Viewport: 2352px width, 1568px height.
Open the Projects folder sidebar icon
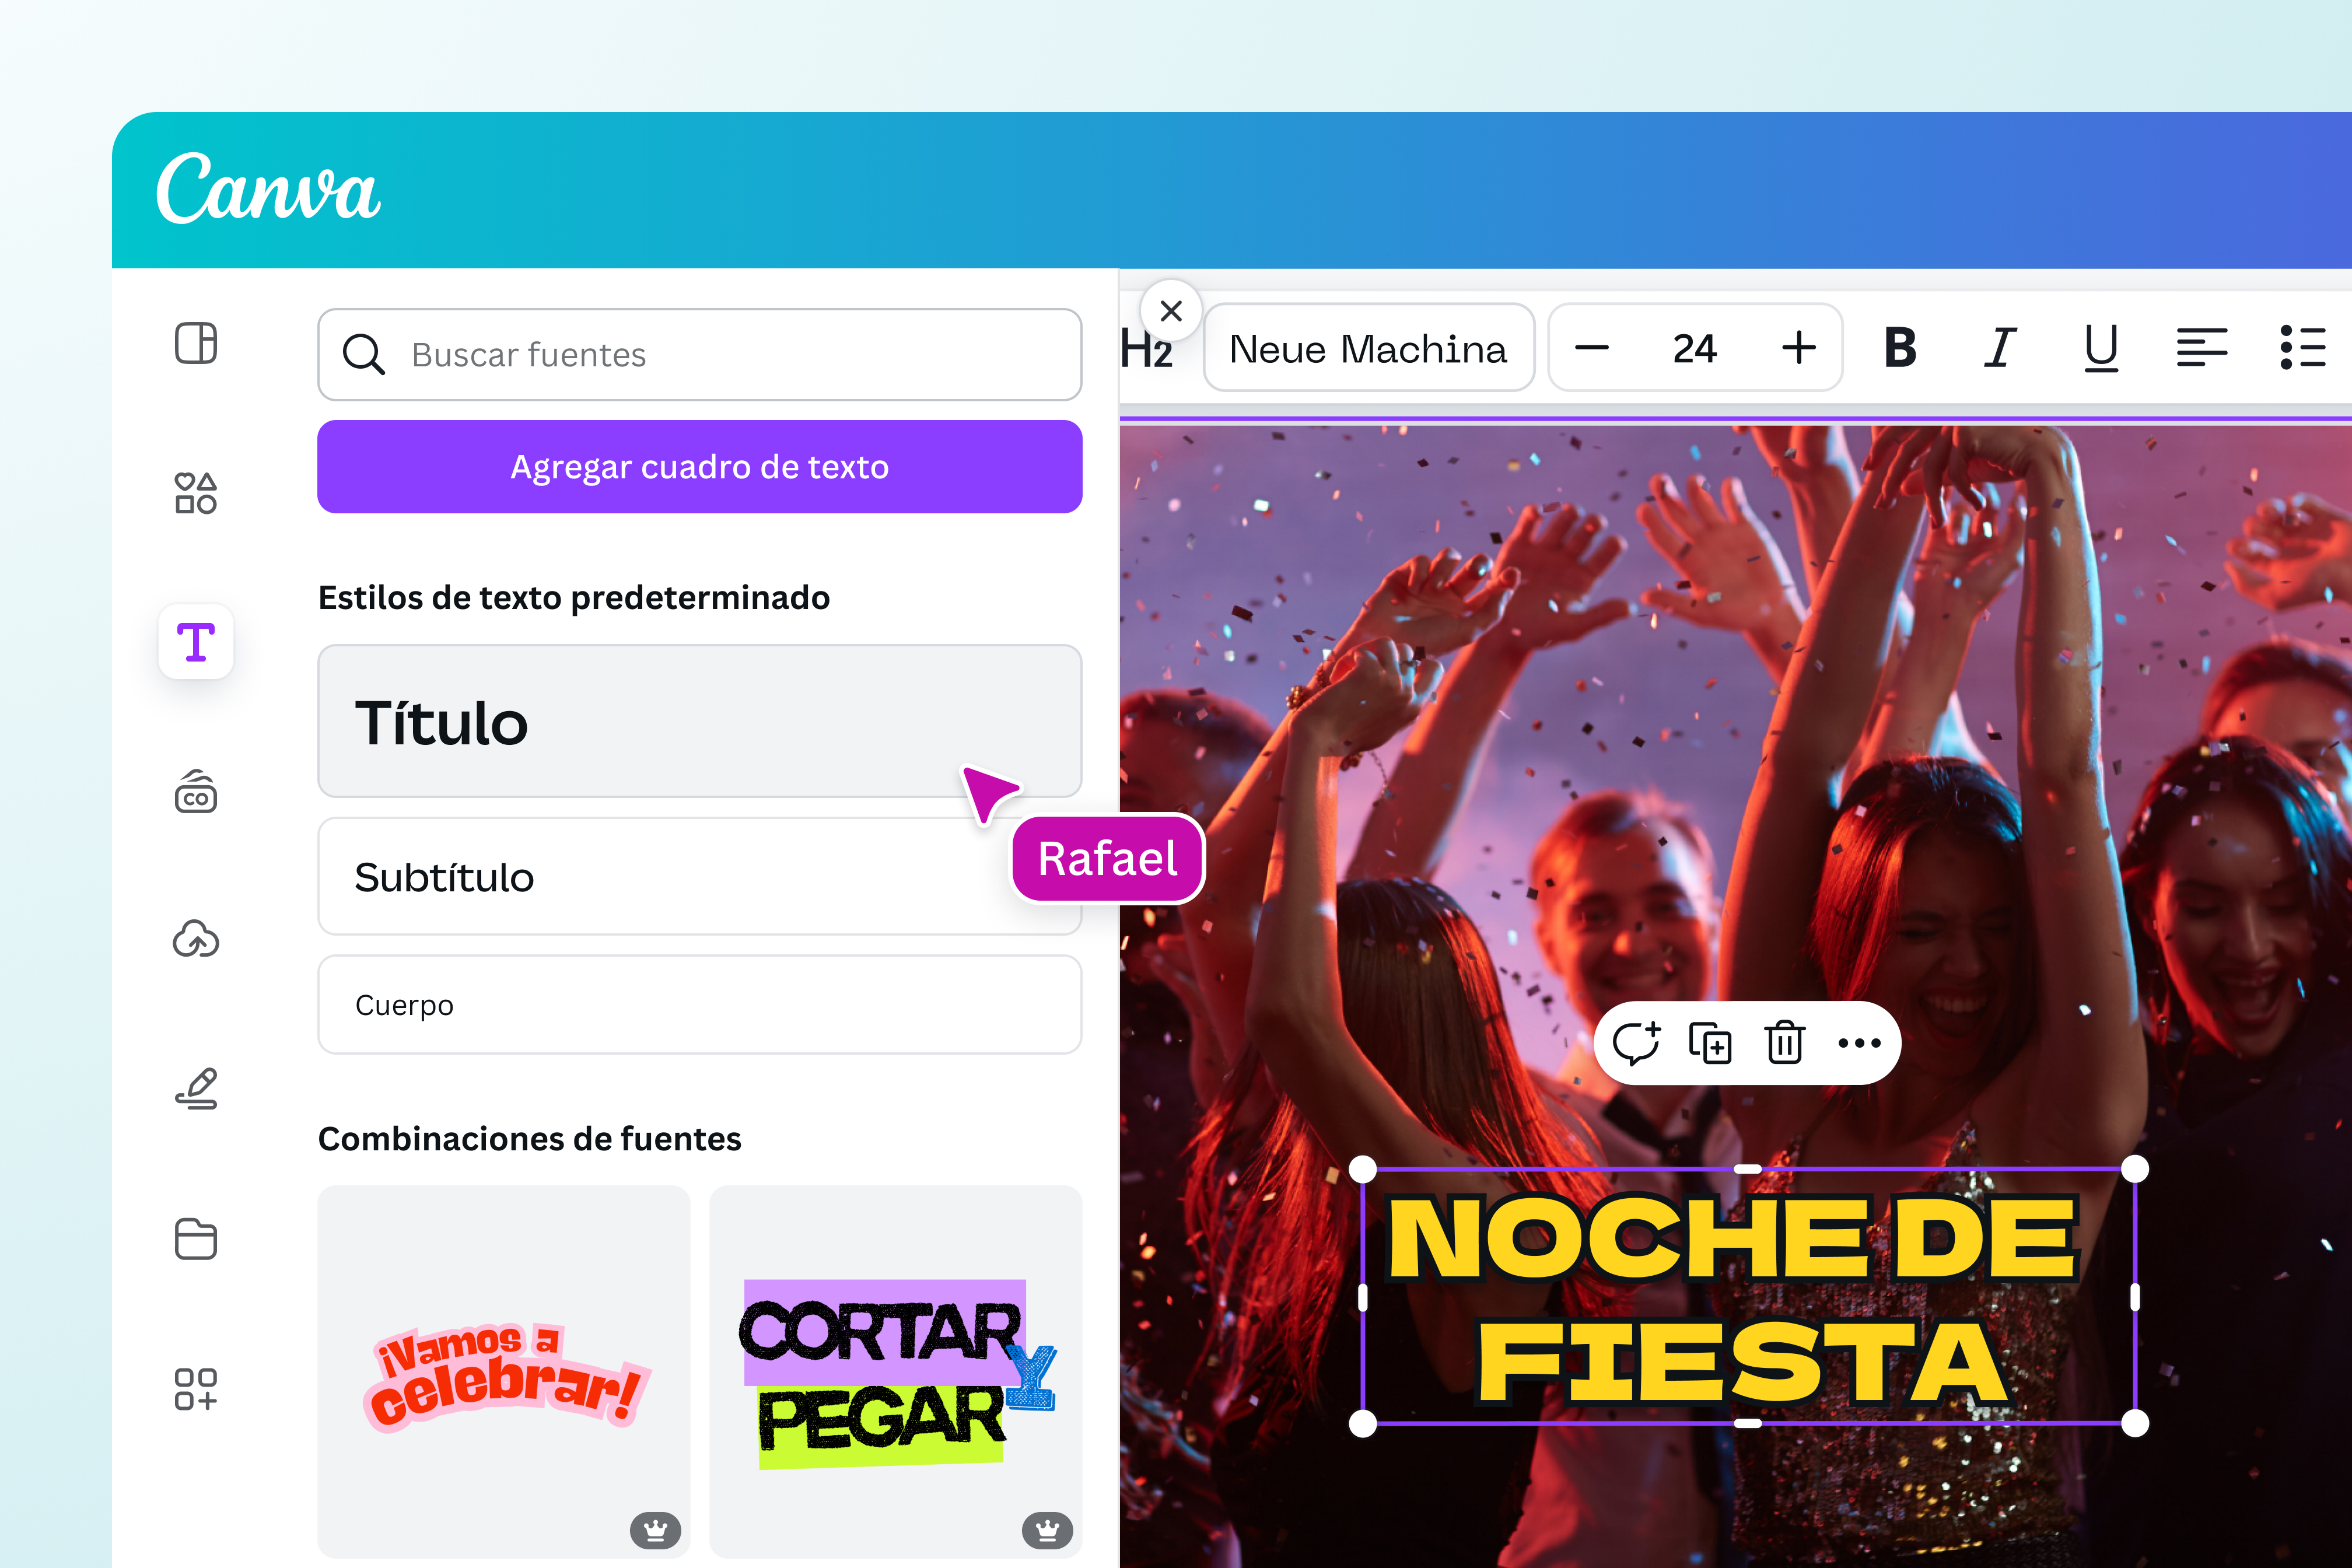pos(196,1239)
